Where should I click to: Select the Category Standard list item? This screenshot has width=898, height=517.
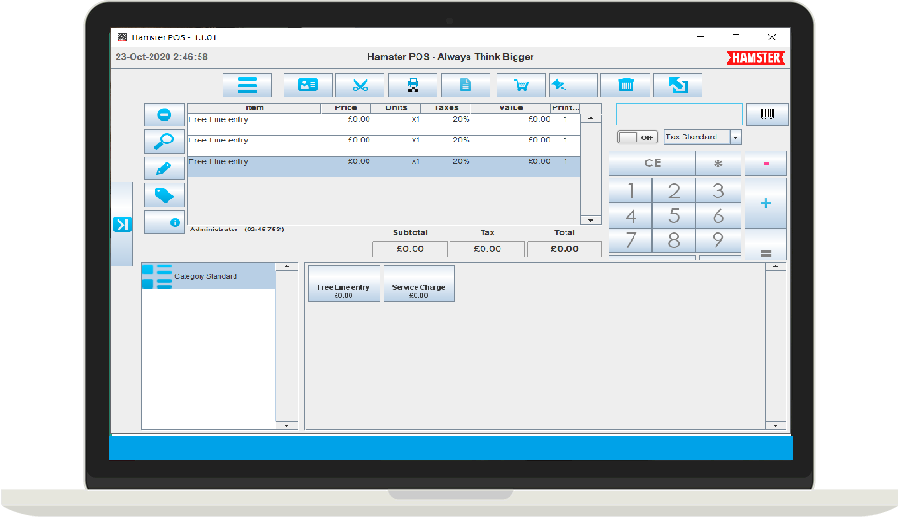tap(208, 277)
